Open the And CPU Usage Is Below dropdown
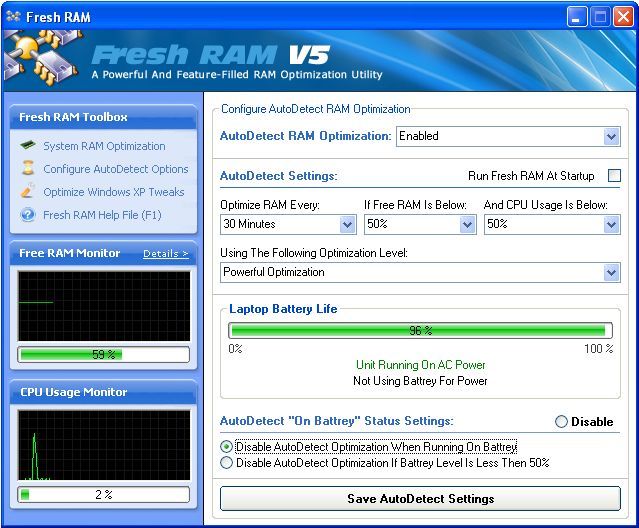639x528 pixels. tap(552, 224)
